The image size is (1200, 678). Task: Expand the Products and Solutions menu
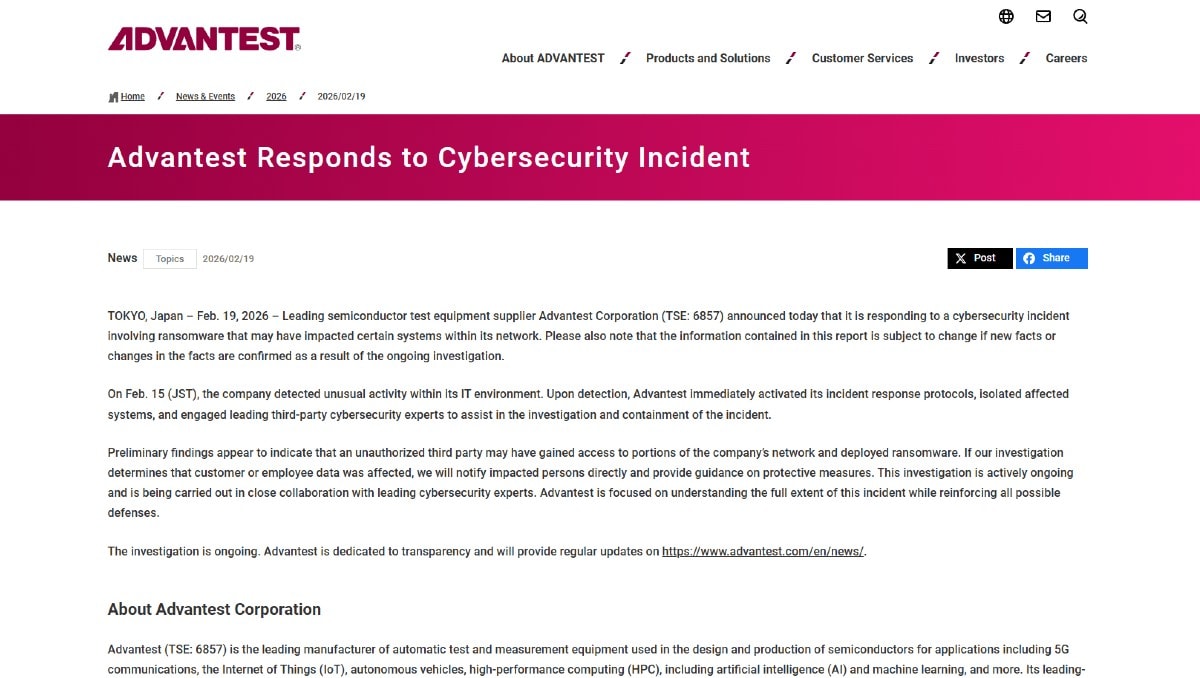(708, 58)
